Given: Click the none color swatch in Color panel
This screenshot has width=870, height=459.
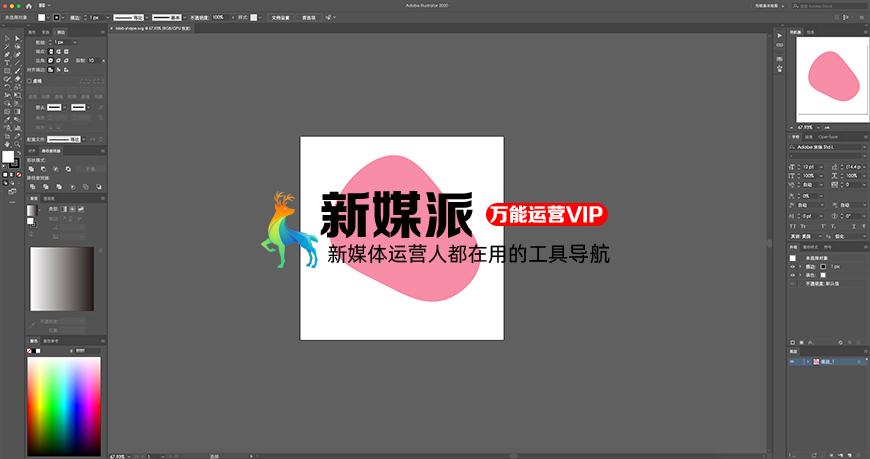Looking at the screenshot, I should pyautogui.click(x=29, y=351).
